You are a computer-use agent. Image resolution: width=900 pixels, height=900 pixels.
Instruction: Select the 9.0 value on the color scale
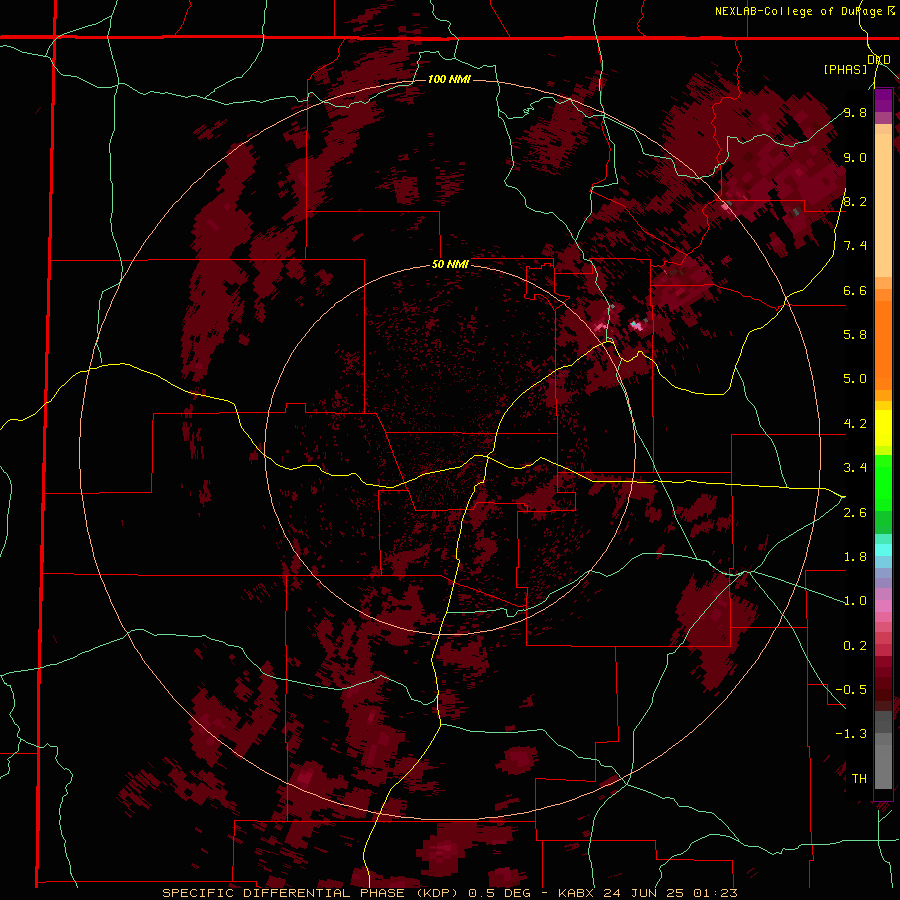pos(855,157)
